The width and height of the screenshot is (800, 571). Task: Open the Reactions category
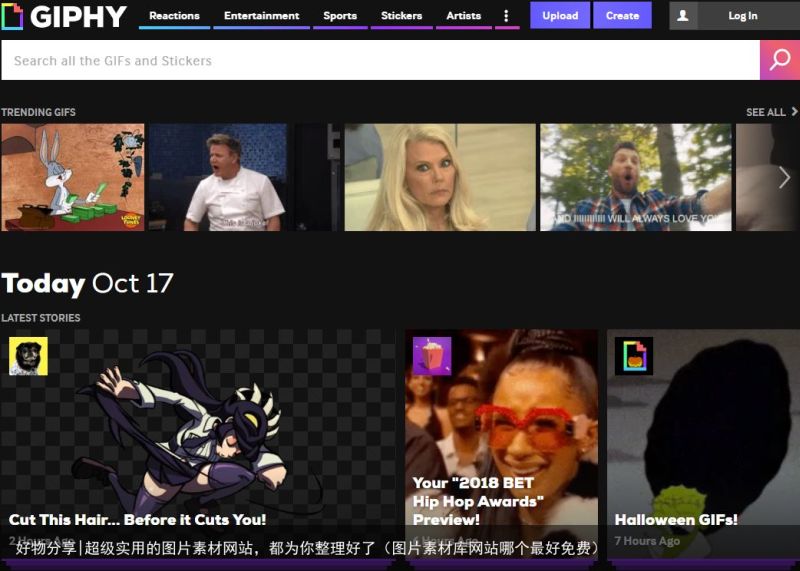174,16
